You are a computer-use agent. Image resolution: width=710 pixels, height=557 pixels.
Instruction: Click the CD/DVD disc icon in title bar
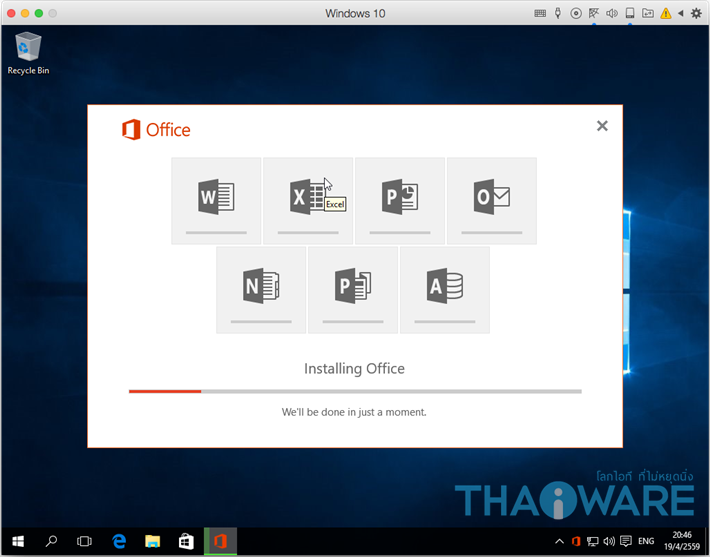point(576,13)
